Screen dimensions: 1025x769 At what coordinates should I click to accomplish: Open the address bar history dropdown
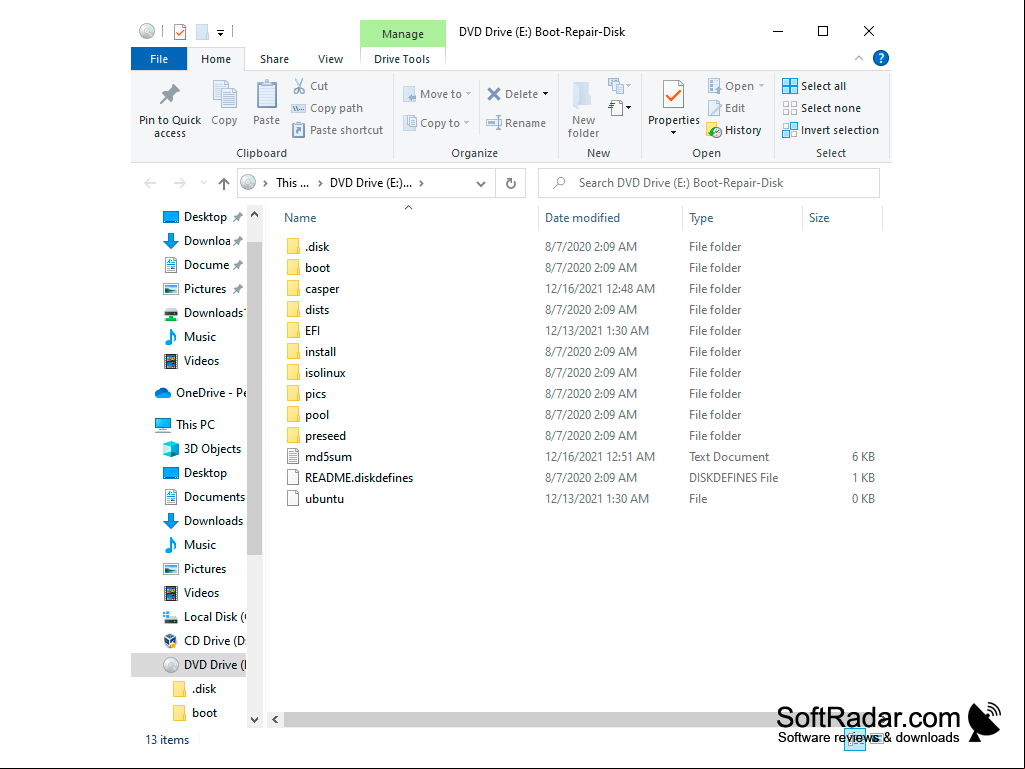tap(480, 184)
